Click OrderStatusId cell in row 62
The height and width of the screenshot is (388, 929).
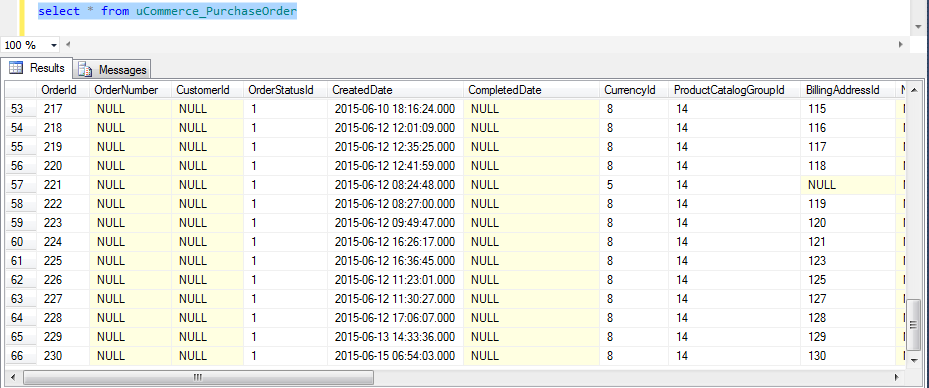[x=285, y=280]
